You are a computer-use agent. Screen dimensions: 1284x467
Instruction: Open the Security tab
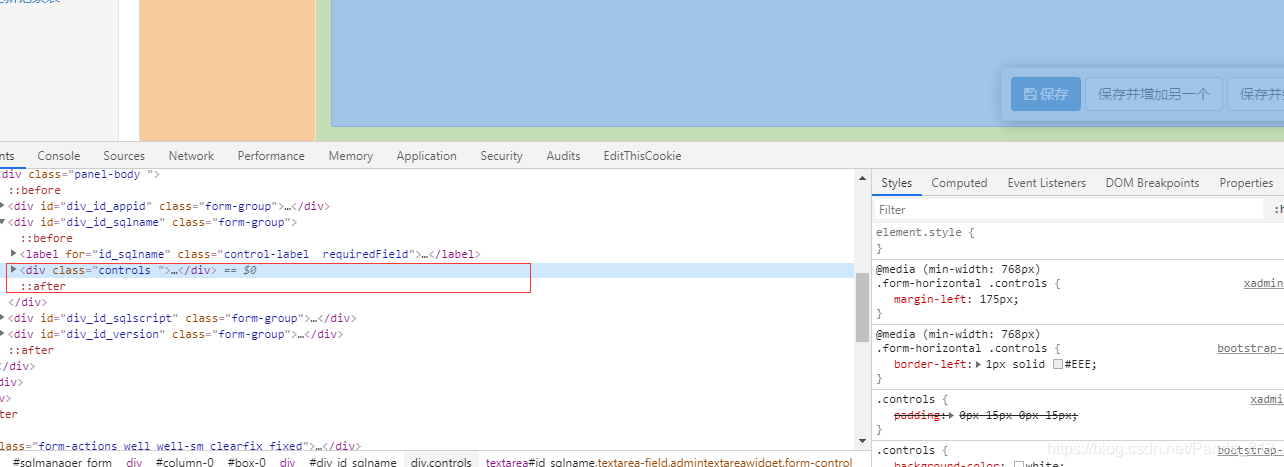click(501, 156)
